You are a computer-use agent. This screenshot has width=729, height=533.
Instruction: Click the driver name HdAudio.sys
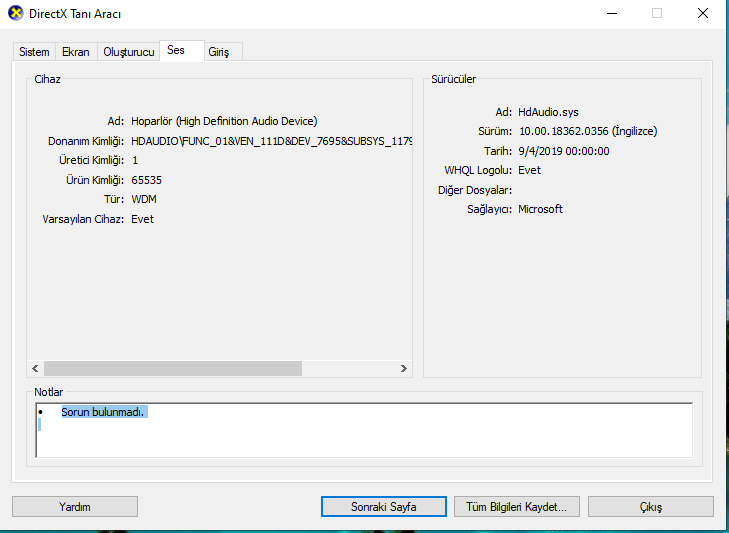pos(548,112)
